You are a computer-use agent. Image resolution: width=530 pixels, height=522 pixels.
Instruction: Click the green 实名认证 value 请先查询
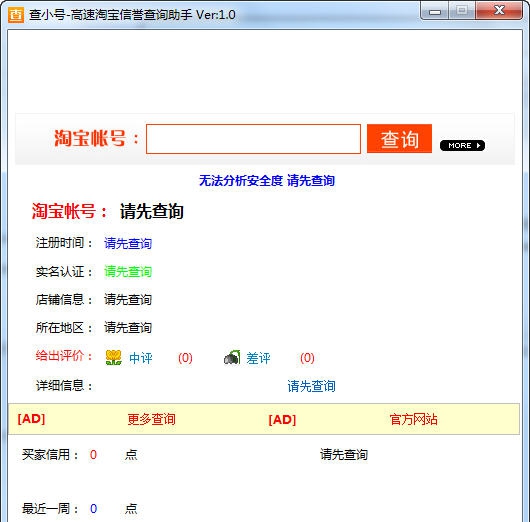coord(128,271)
